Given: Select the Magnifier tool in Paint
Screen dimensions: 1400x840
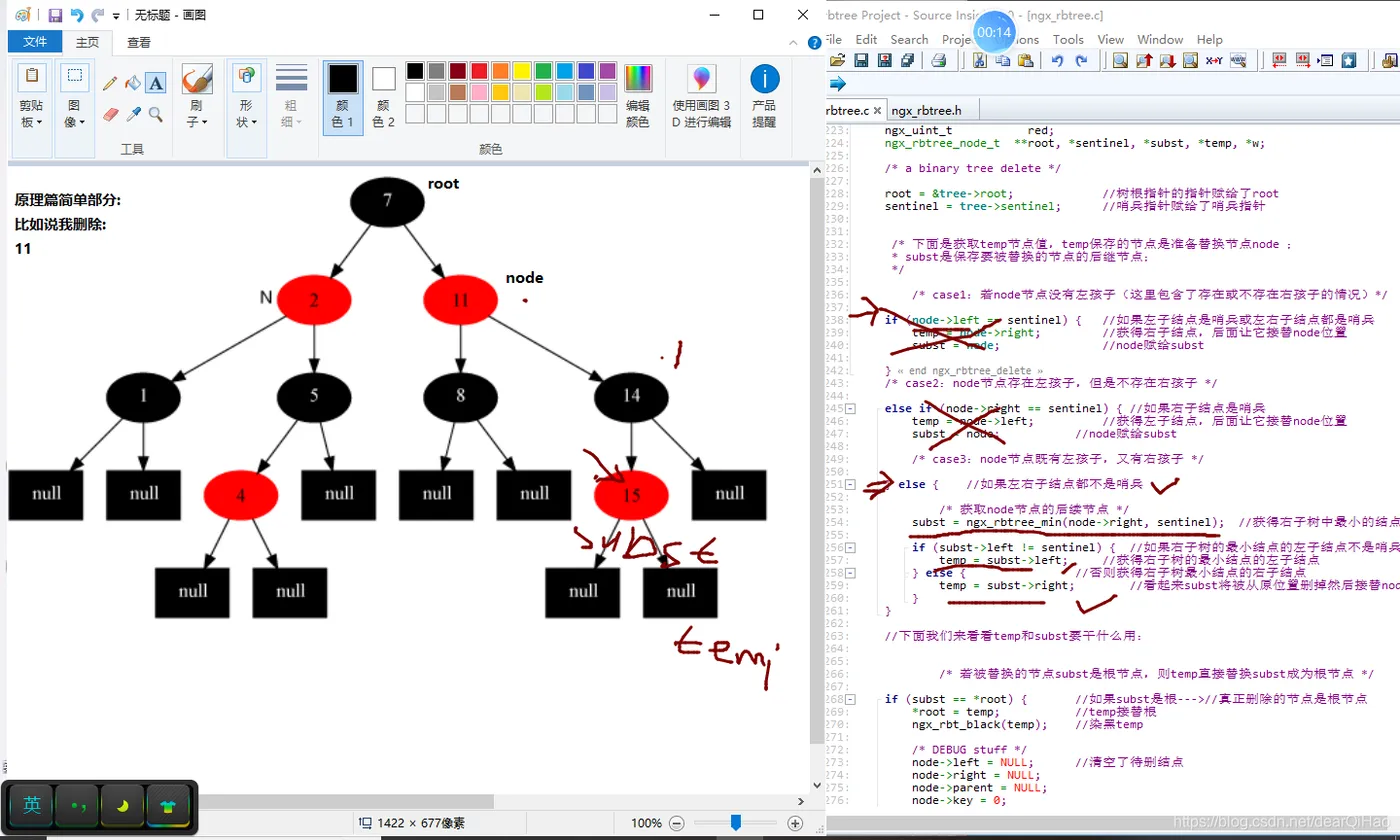Looking at the screenshot, I should tap(156, 114).
